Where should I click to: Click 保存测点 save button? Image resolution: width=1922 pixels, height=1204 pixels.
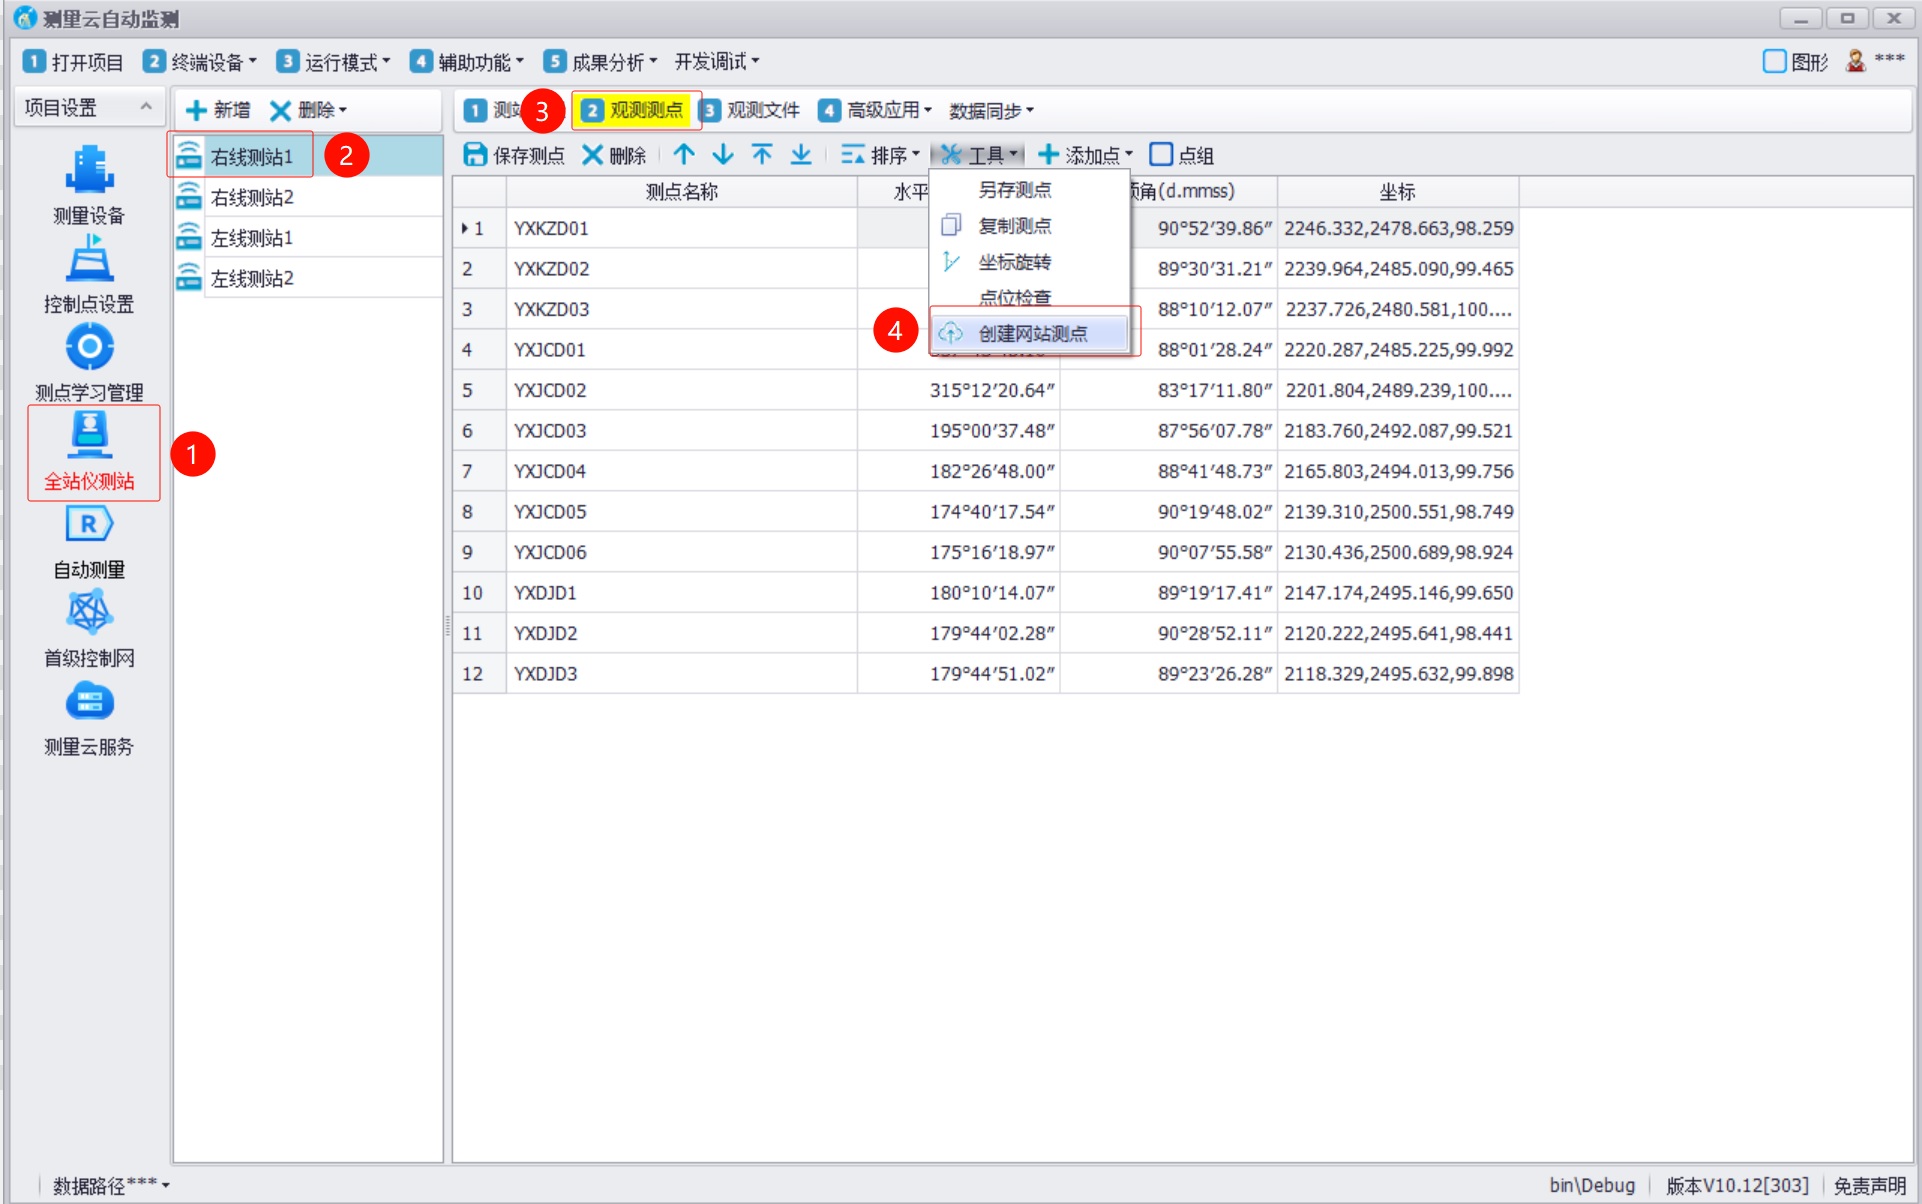point(515,155)
